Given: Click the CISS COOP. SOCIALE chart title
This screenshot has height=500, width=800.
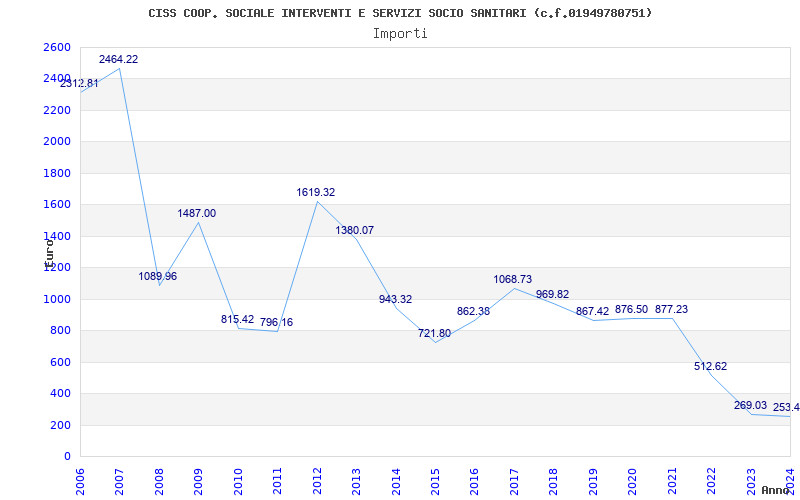Looking at the screenshot, I should [400, 13].
